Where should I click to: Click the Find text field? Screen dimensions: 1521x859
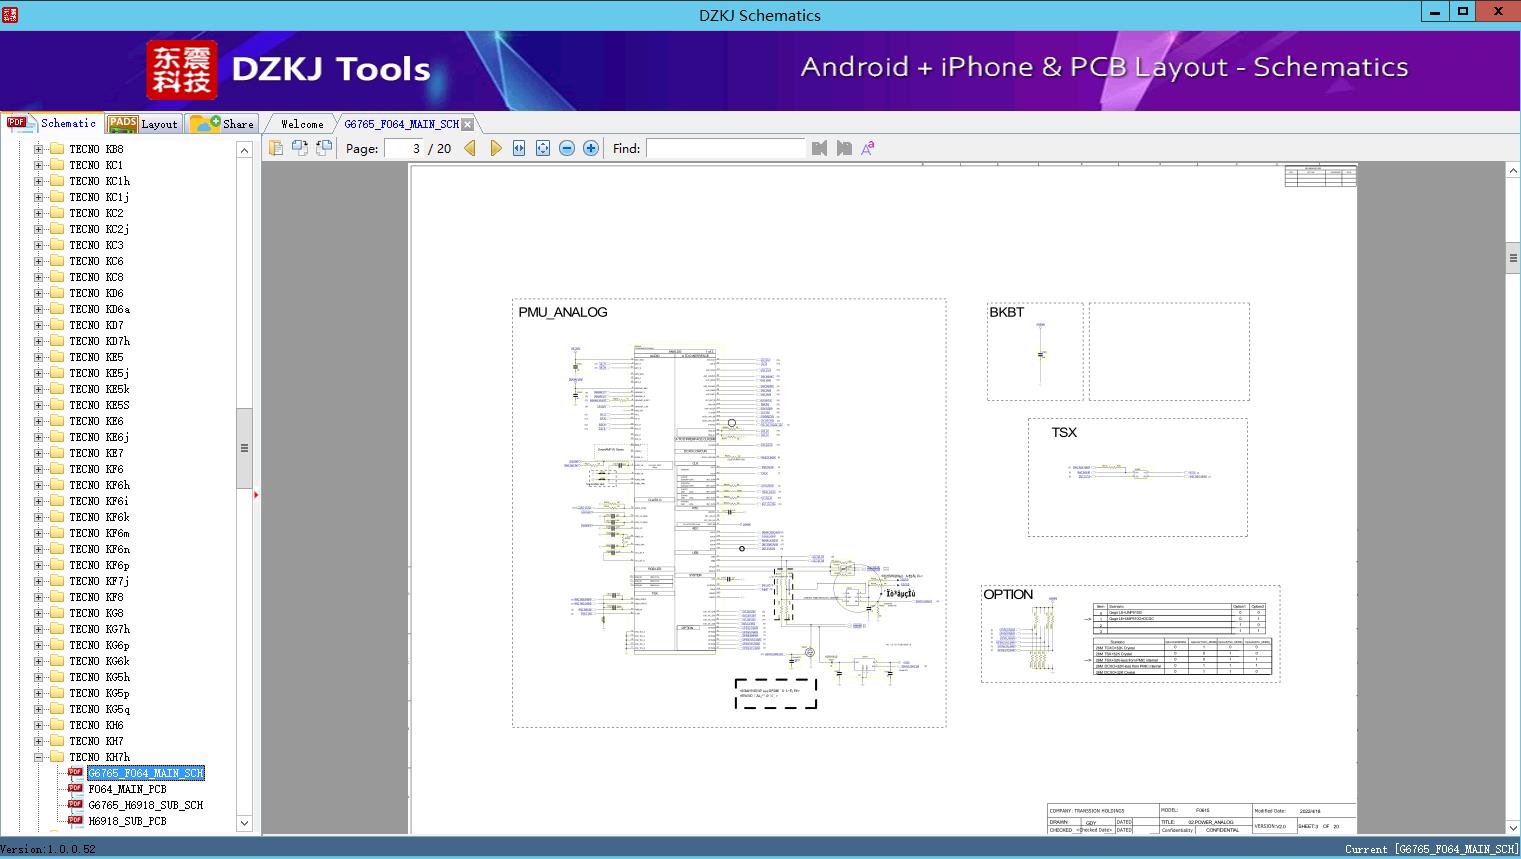(x=725, y=148)
